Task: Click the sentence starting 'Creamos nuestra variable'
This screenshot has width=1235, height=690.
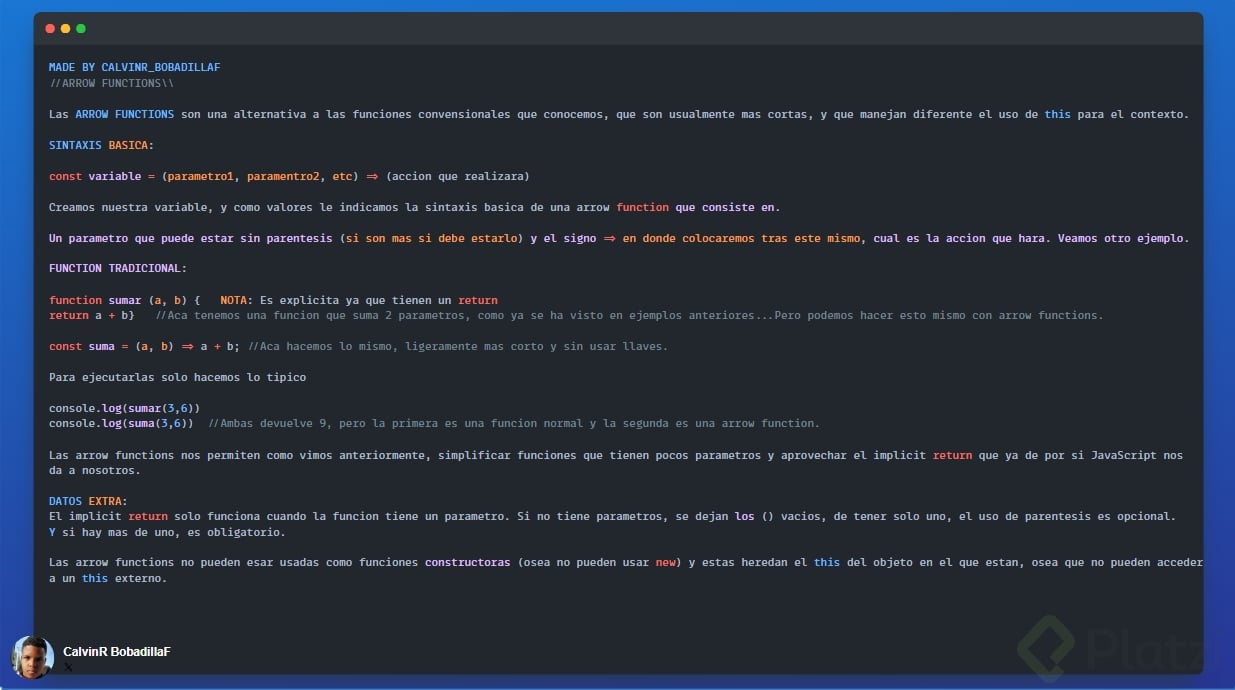Action: click(414, 208)
